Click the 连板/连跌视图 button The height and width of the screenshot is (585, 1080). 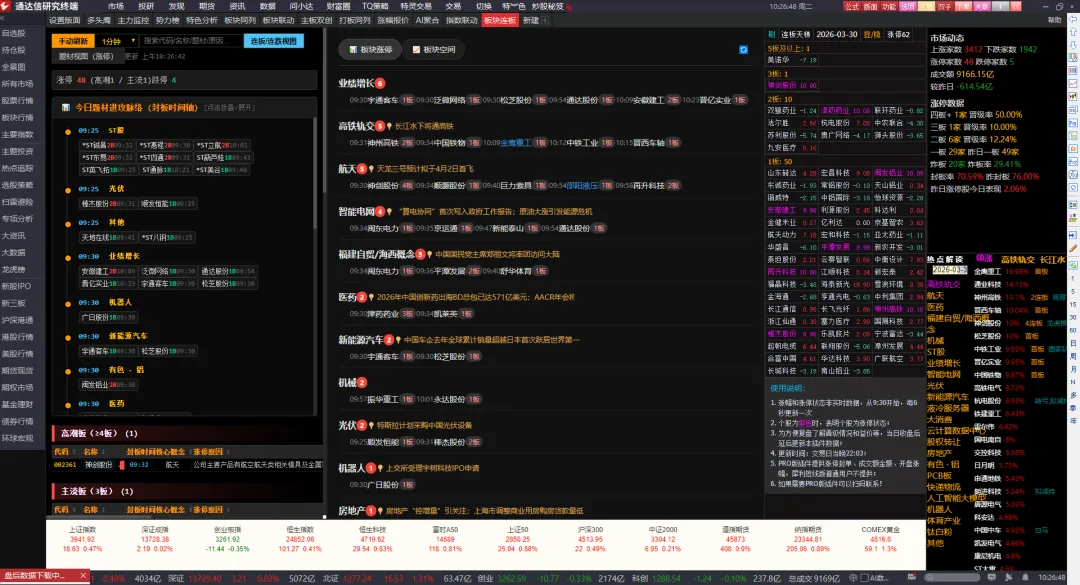pyautogui.click(x=273, y=41)
